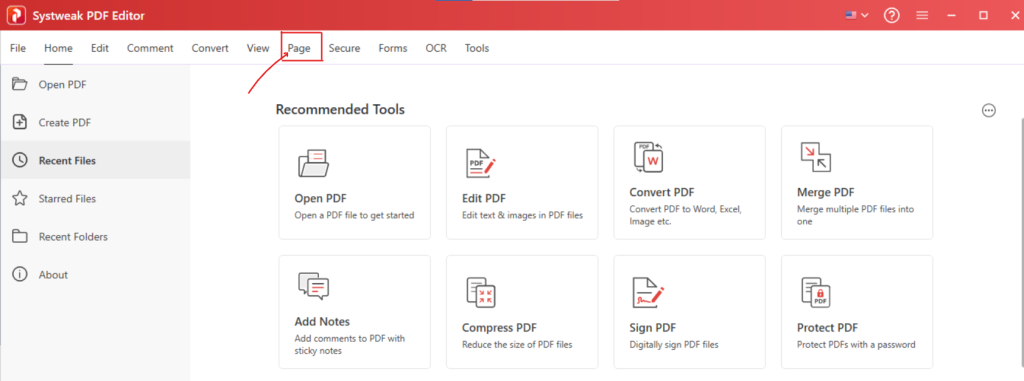Open the language flag dropdown

click(857, 15)
